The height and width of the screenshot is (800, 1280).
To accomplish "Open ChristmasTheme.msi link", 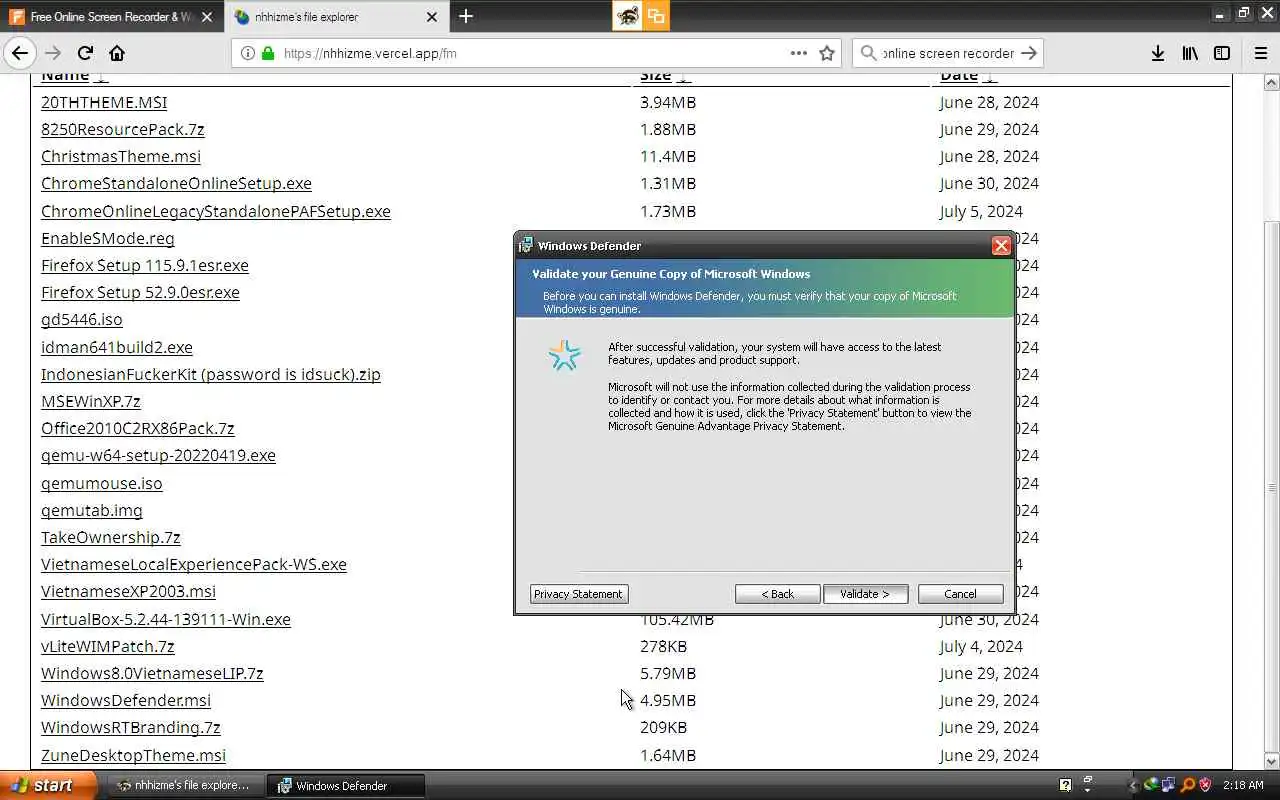I will 120,156.
